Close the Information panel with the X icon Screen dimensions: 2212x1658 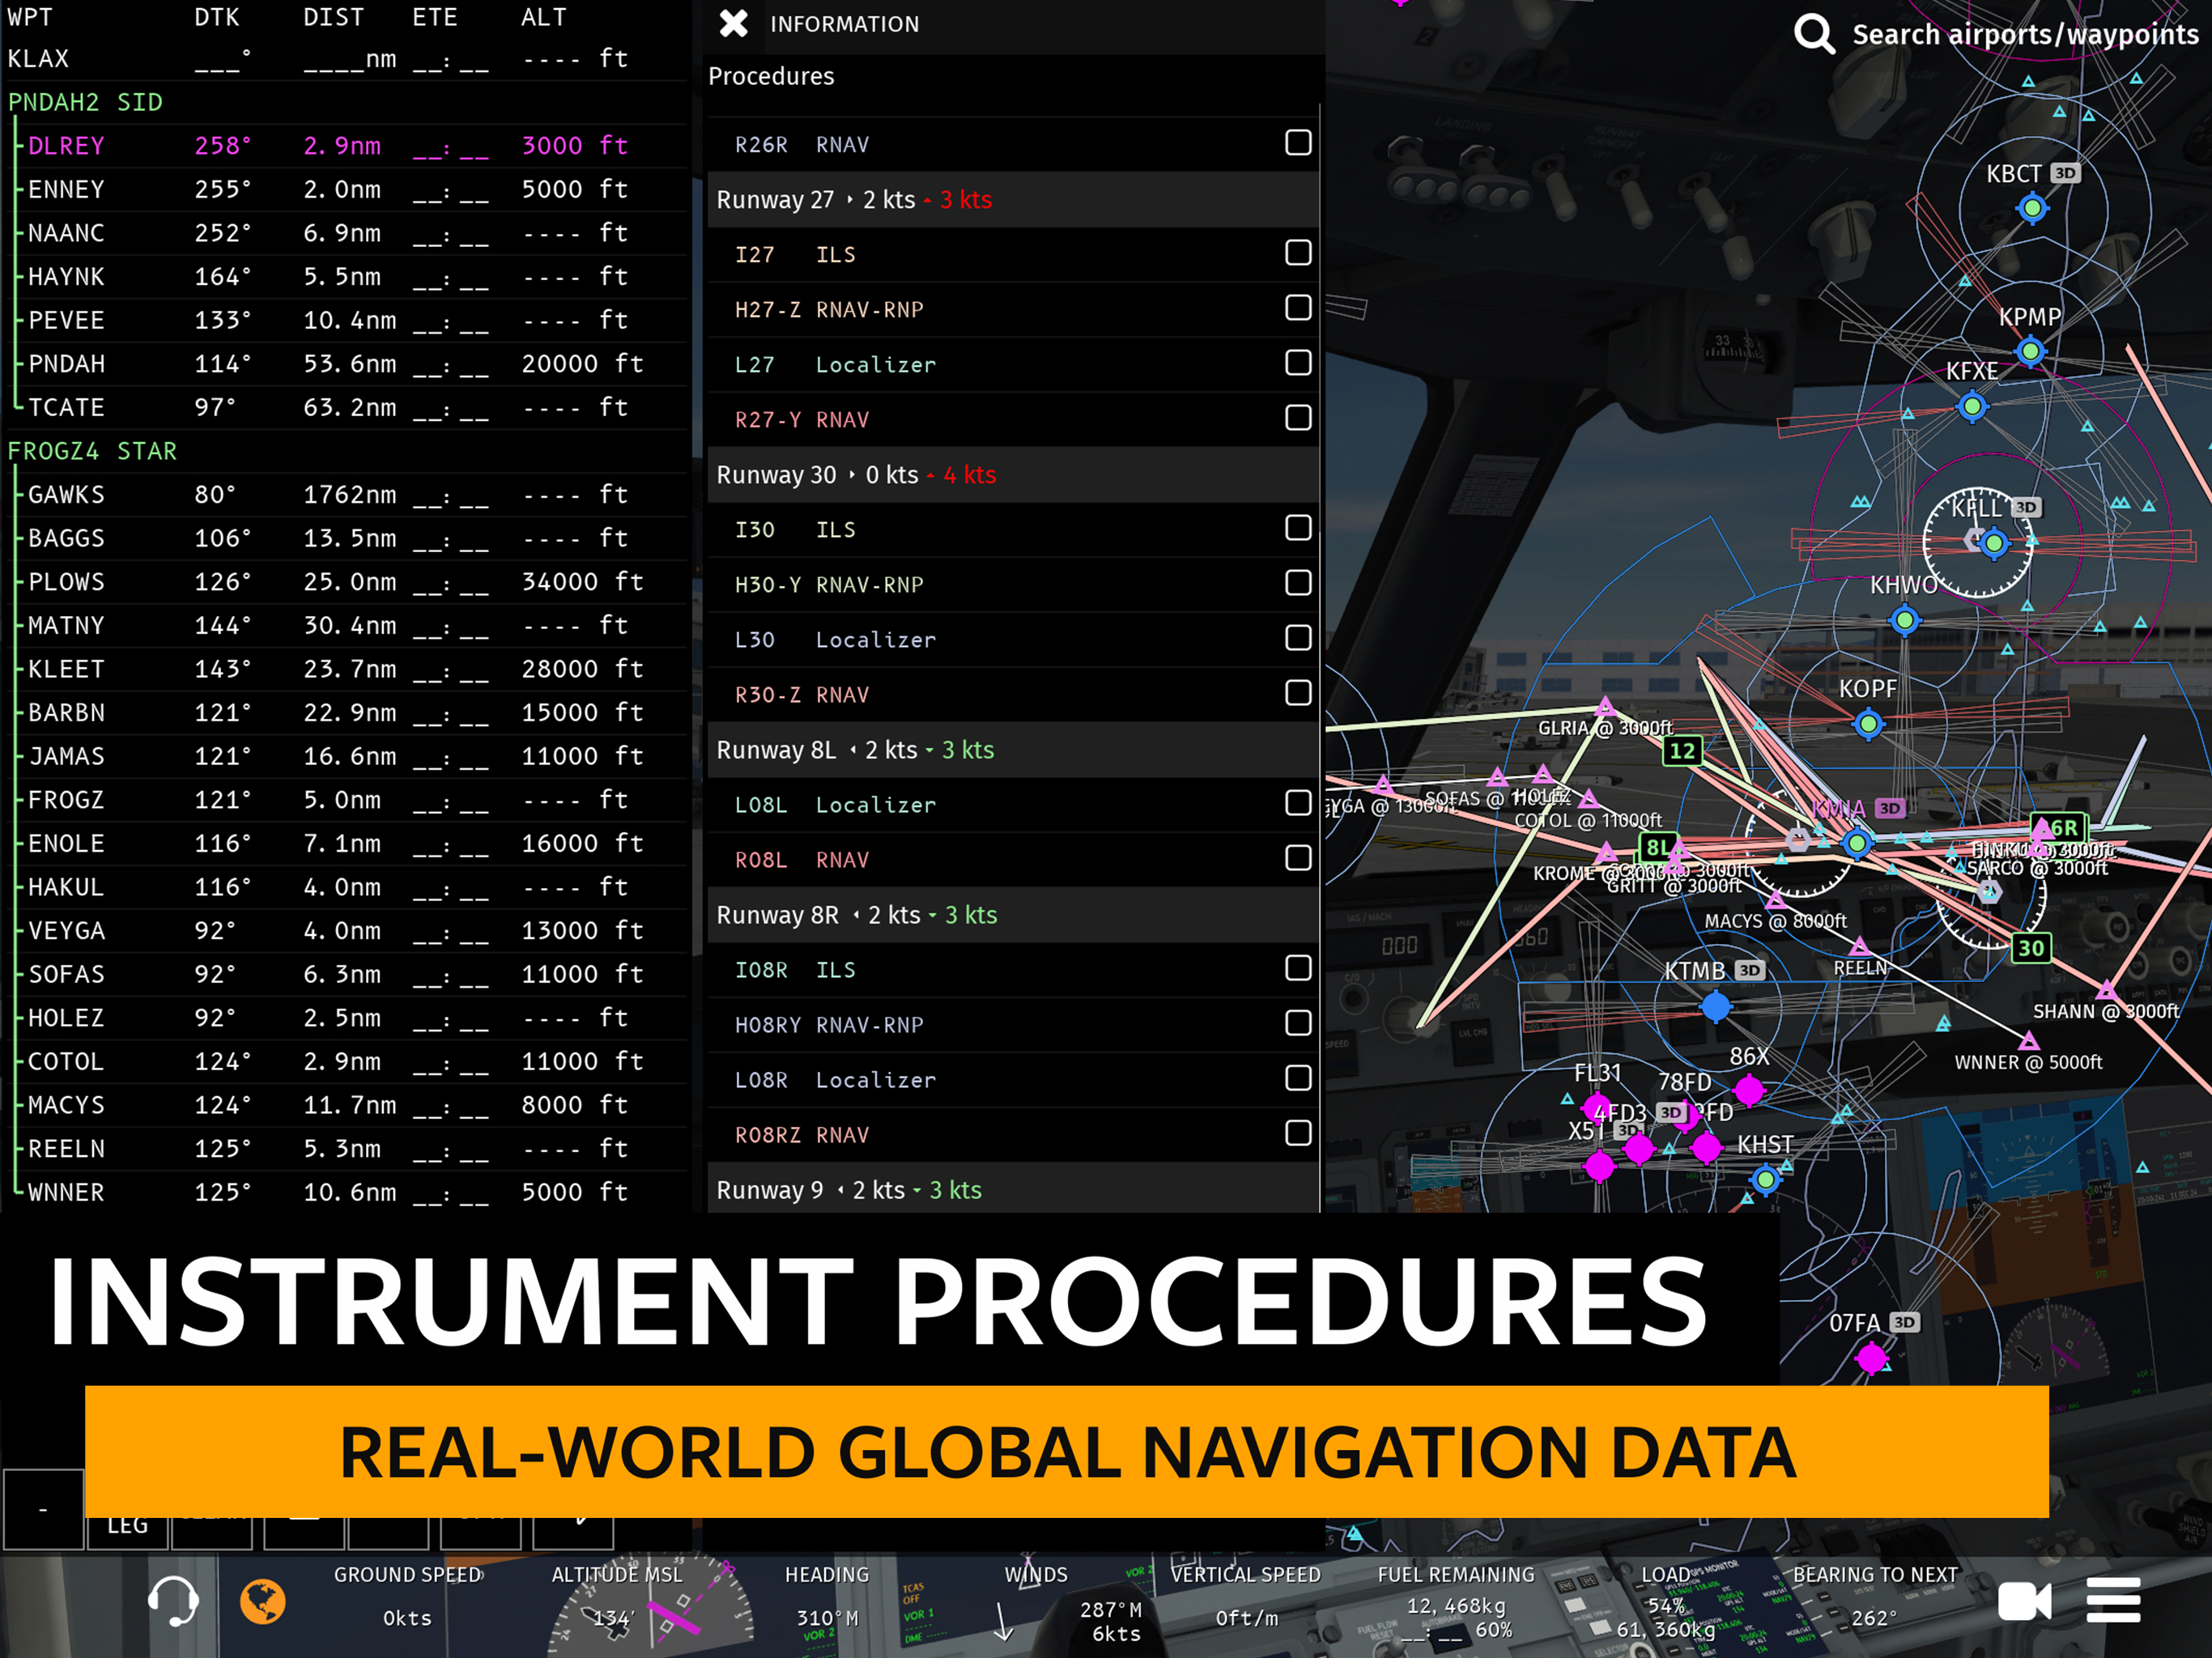click(733, 24)
